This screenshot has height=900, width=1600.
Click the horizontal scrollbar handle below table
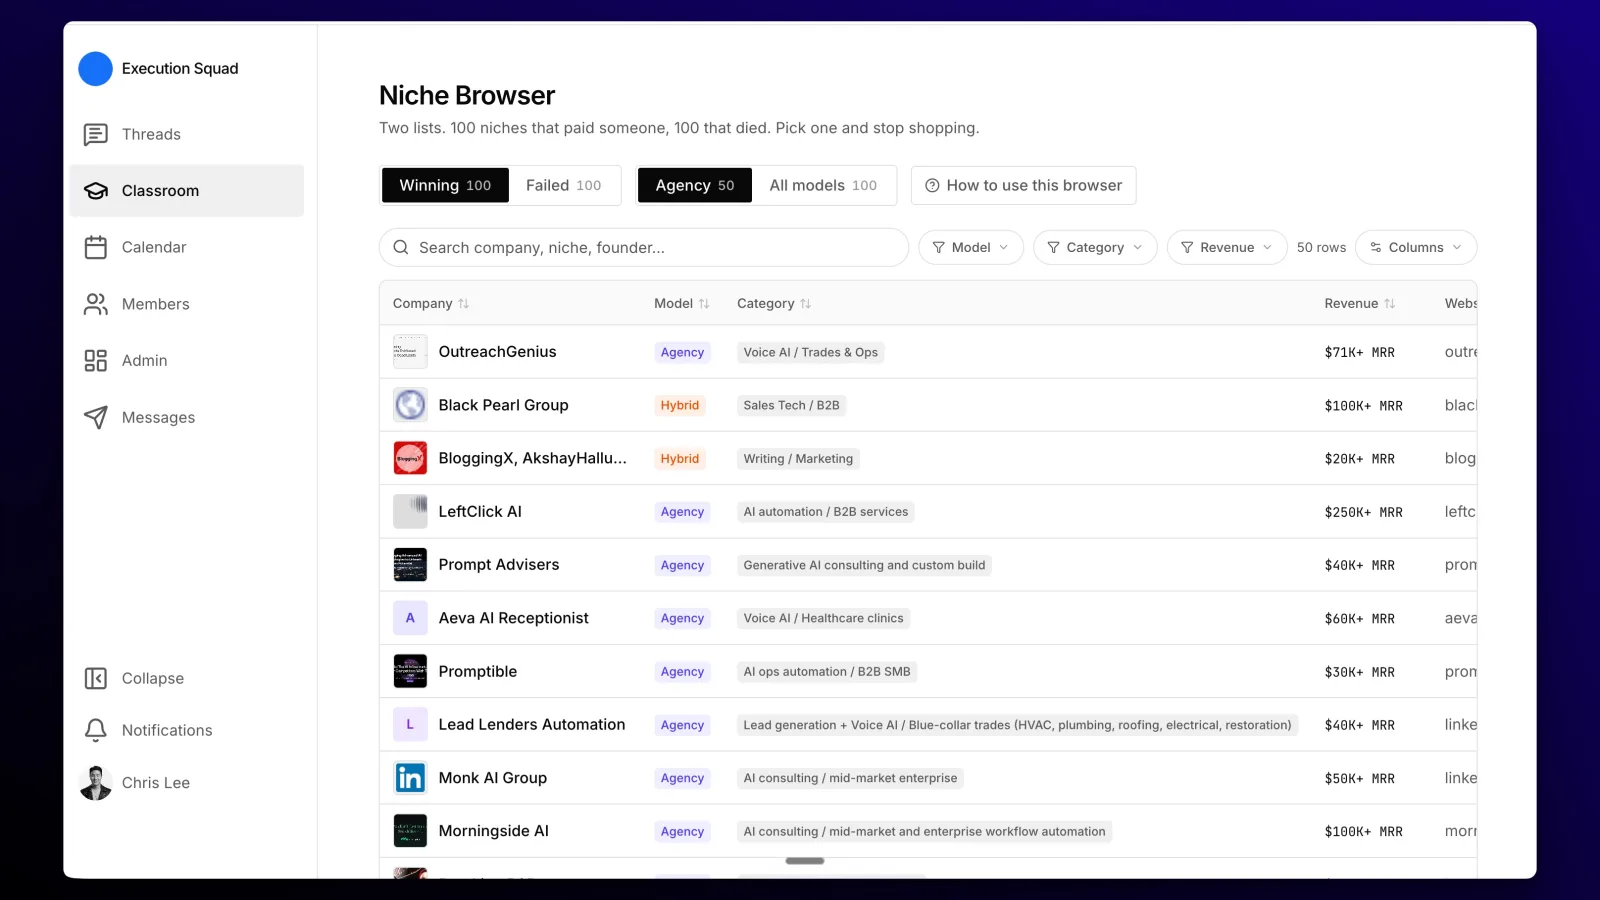[x=805, y=861]
